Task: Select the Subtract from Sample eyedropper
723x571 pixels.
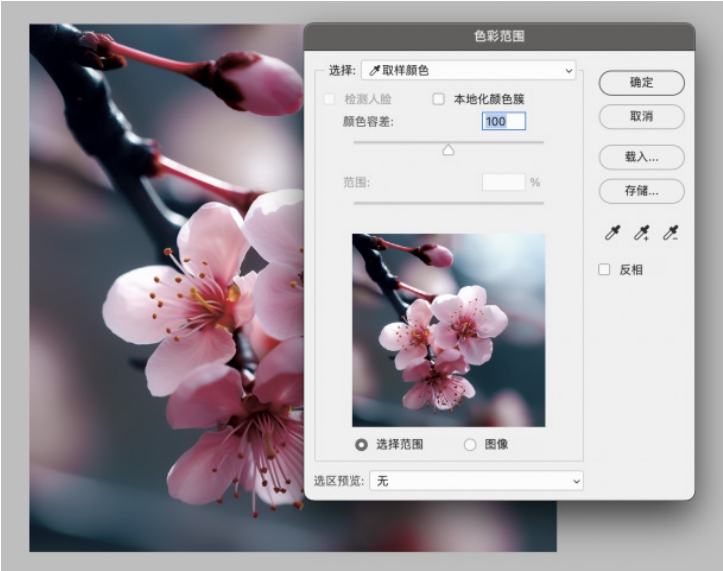Action: click(671, 233)
